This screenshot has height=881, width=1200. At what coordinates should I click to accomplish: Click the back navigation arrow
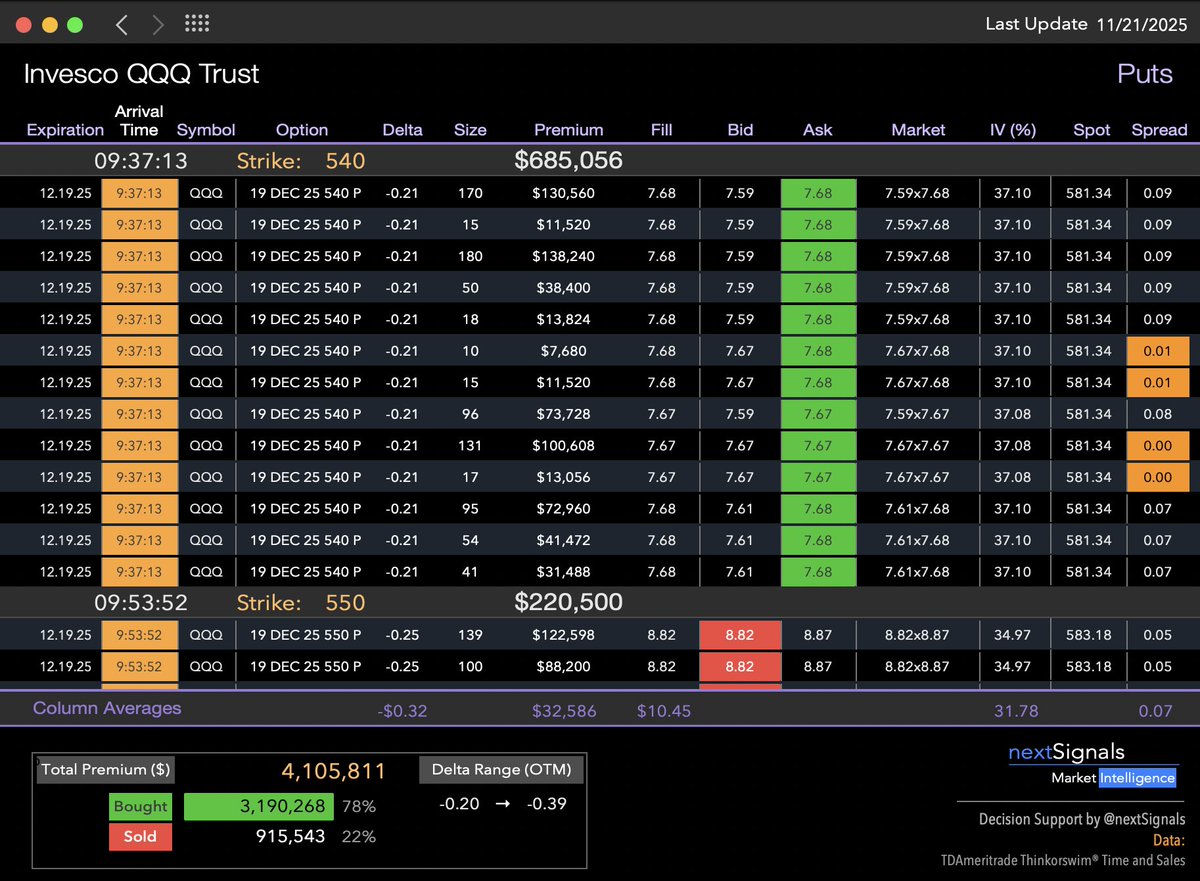click(x=120, y=23)
